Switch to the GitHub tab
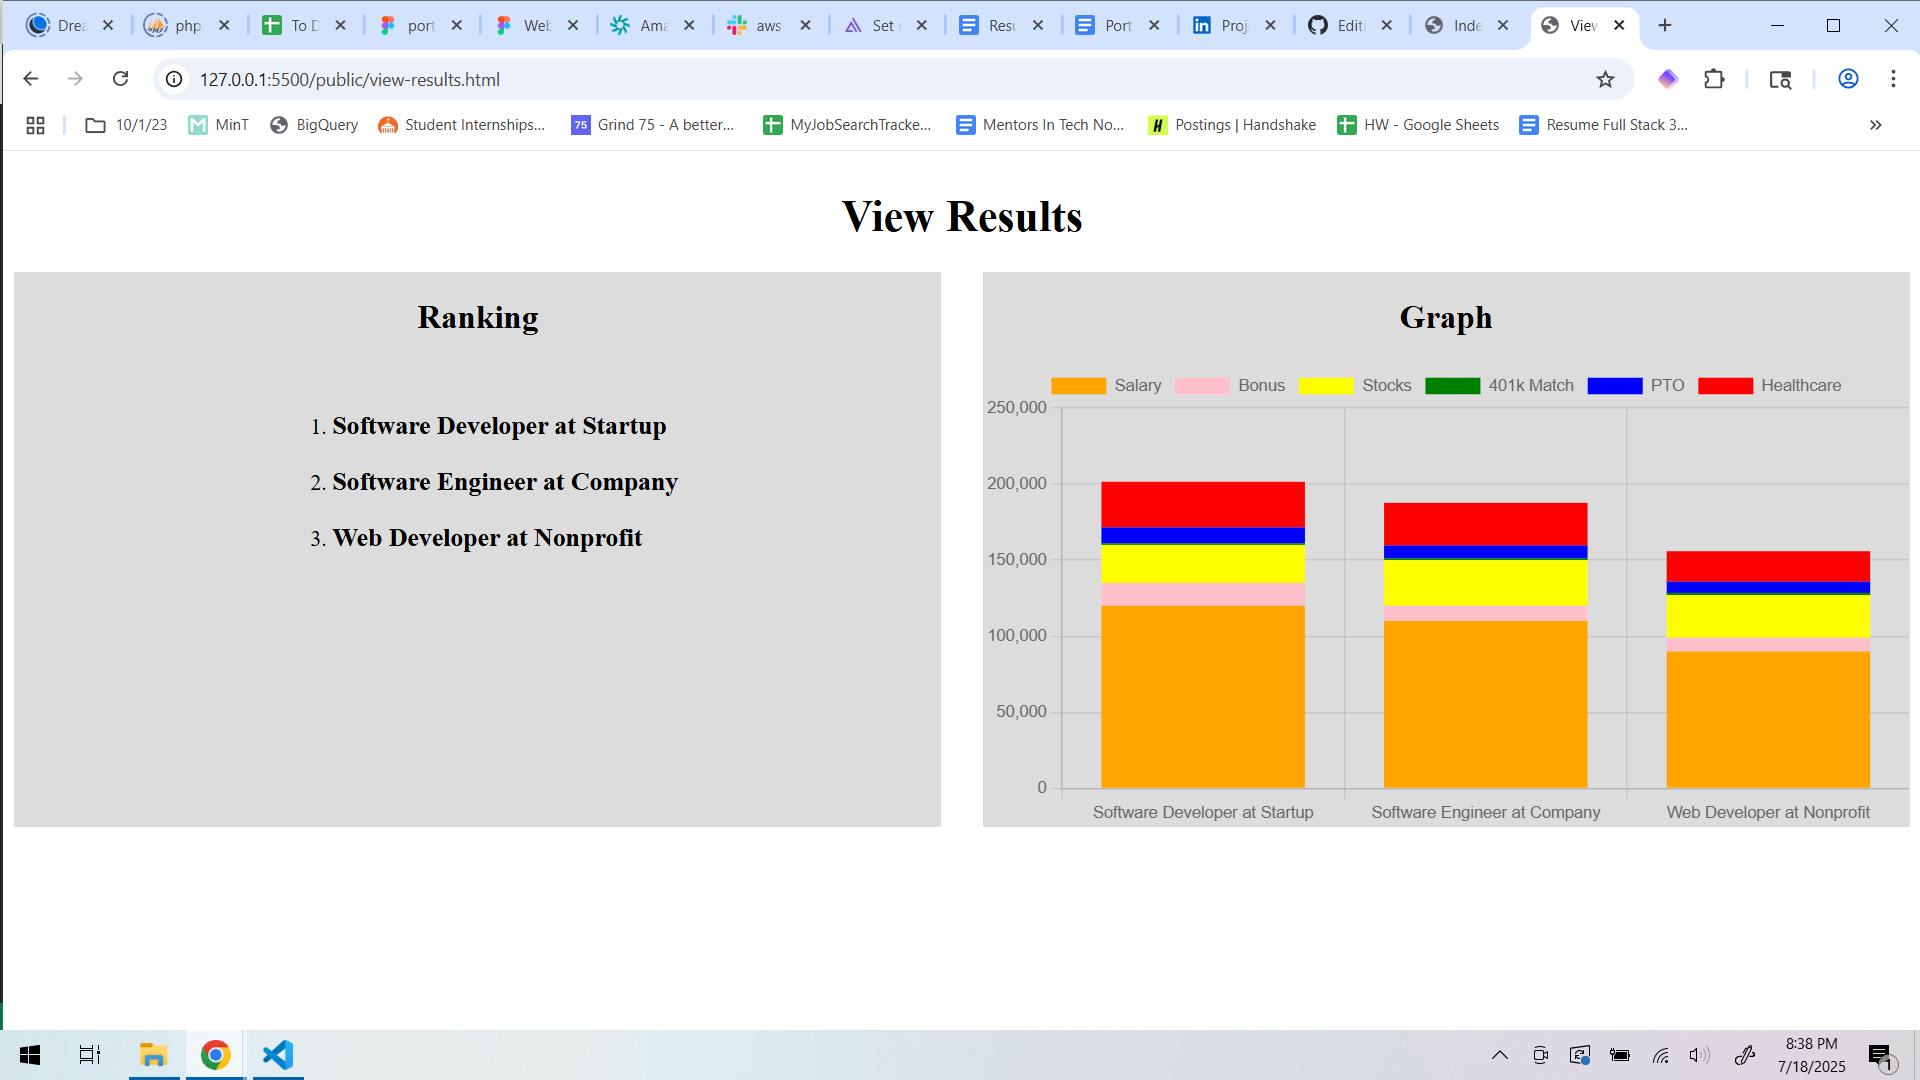 click(1338, 26)
